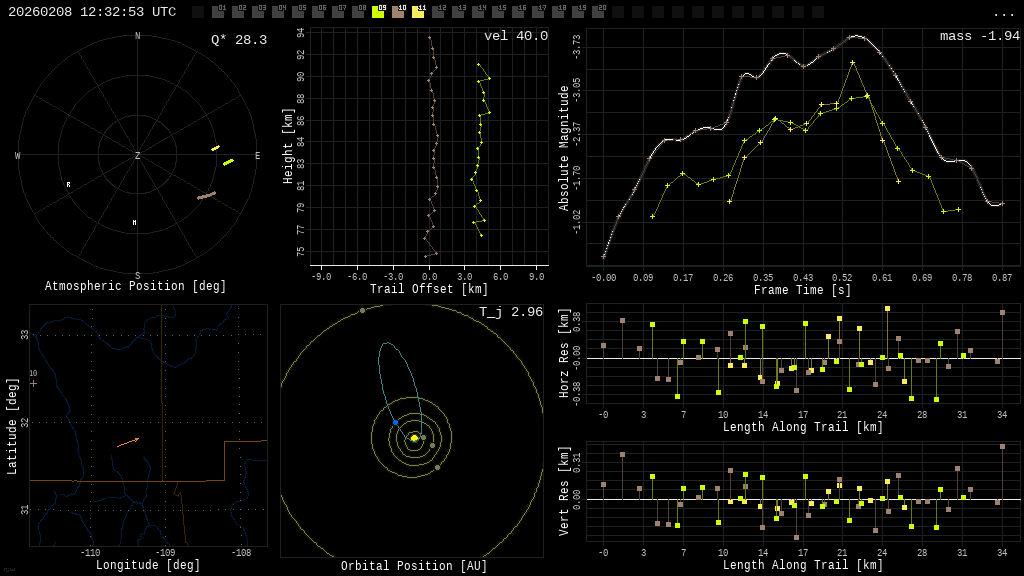Click the vel 40.0 velocity label
Screen dimensions: 1024x576
pos(515,36)
